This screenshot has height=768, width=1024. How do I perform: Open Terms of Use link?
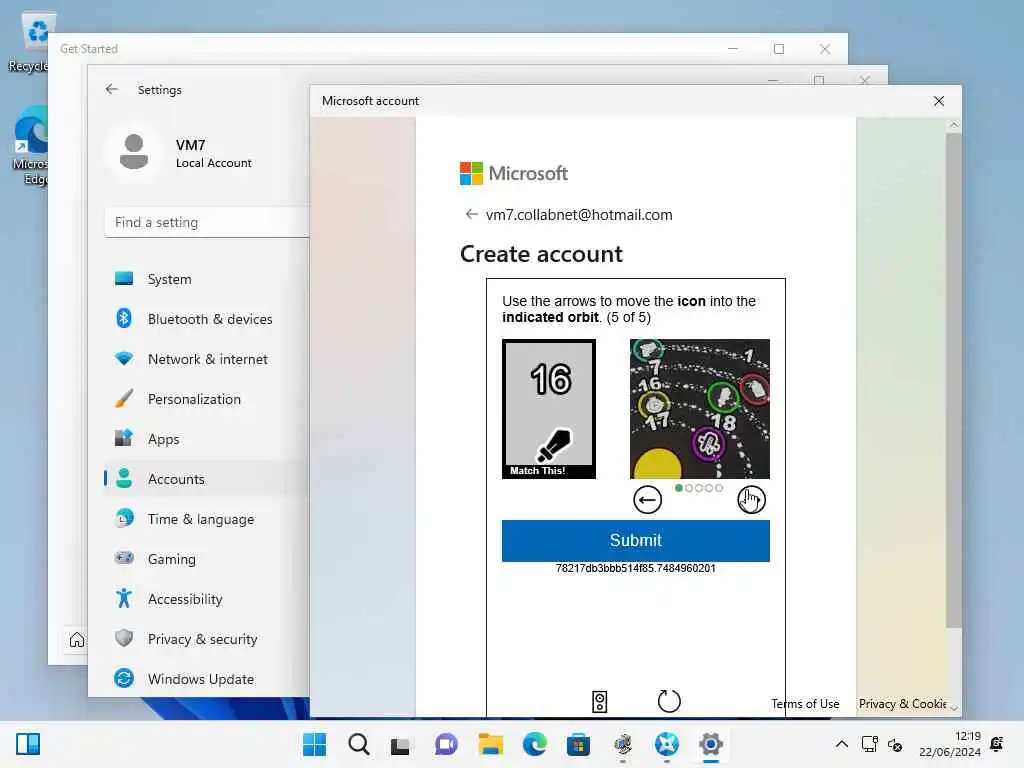[805, 704]
